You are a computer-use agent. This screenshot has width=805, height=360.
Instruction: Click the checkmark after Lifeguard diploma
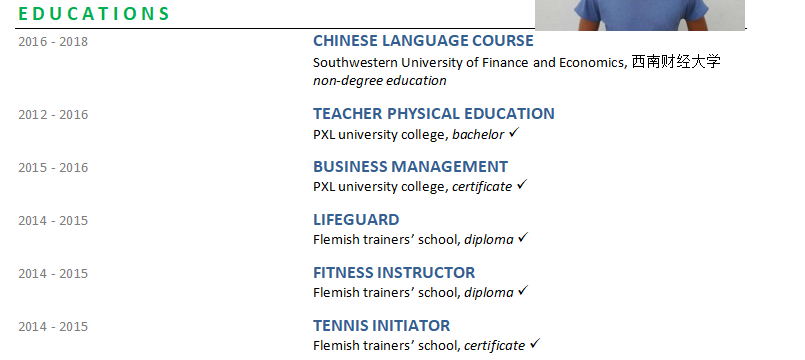[523, 238]
